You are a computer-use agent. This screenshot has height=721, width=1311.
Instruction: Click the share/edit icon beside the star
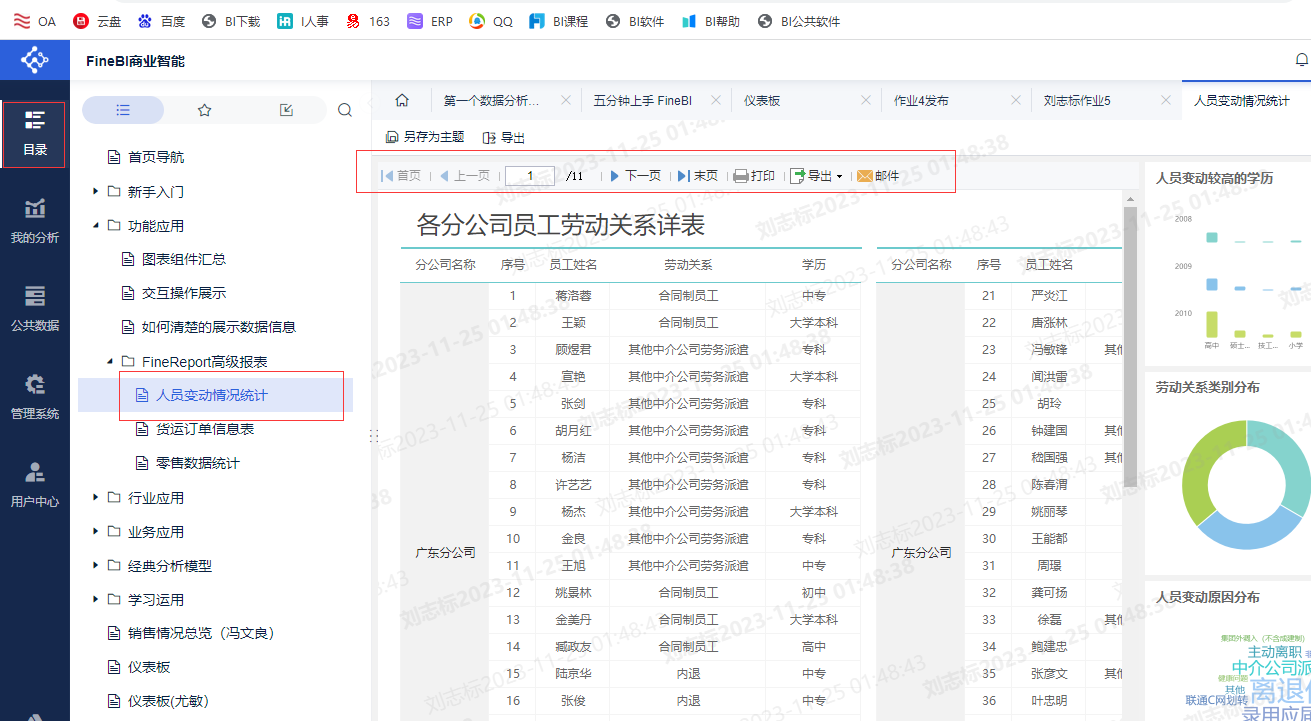click(287, 110)
